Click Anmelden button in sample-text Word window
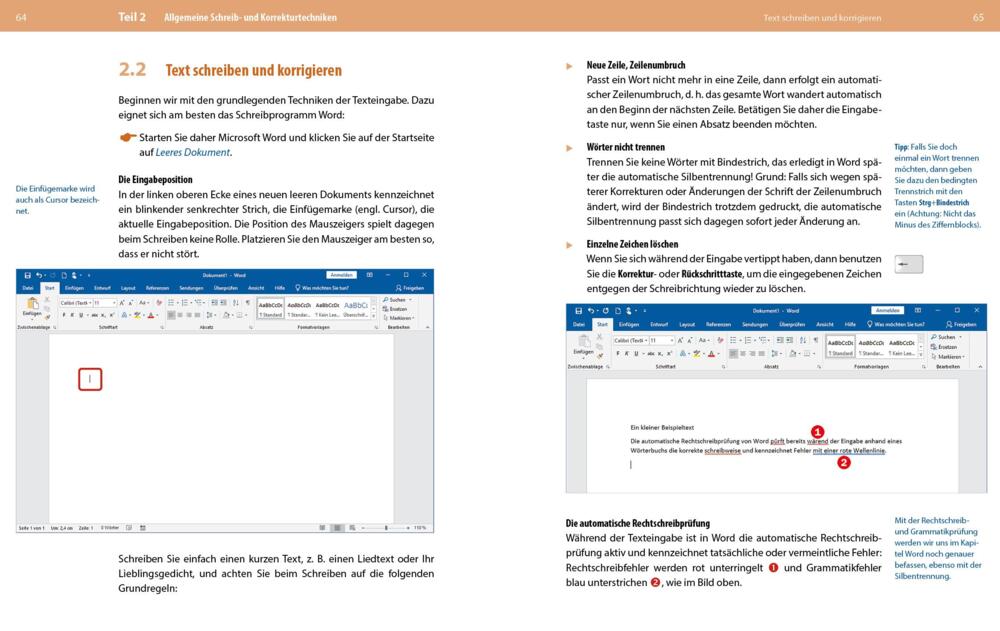The image size is (1000, 631). (888, 310)
